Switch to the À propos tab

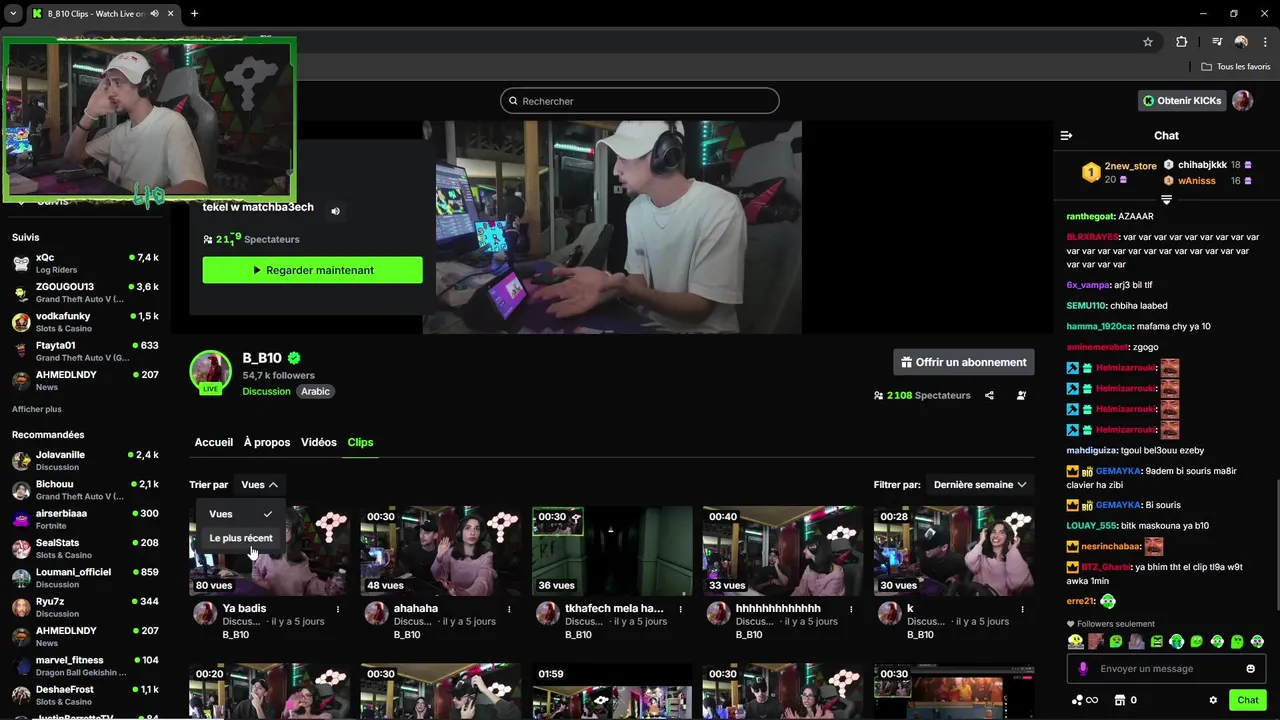[x=267, y=442]
